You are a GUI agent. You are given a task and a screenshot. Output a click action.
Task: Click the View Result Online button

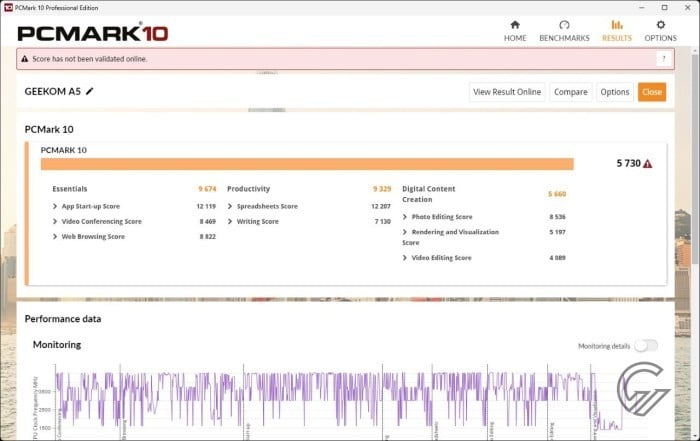tap(507, 92)
